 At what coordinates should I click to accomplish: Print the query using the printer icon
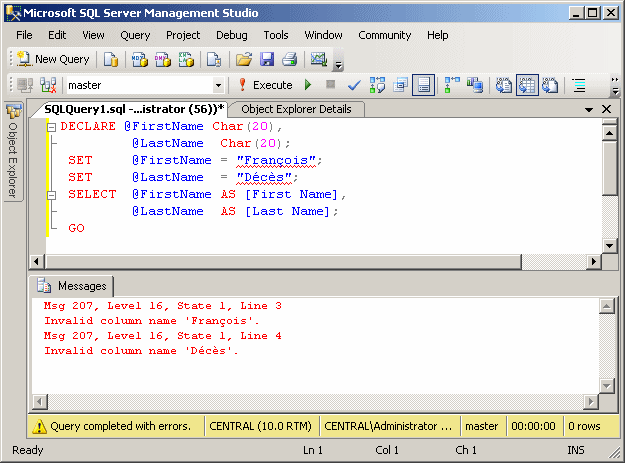[290, 59]
